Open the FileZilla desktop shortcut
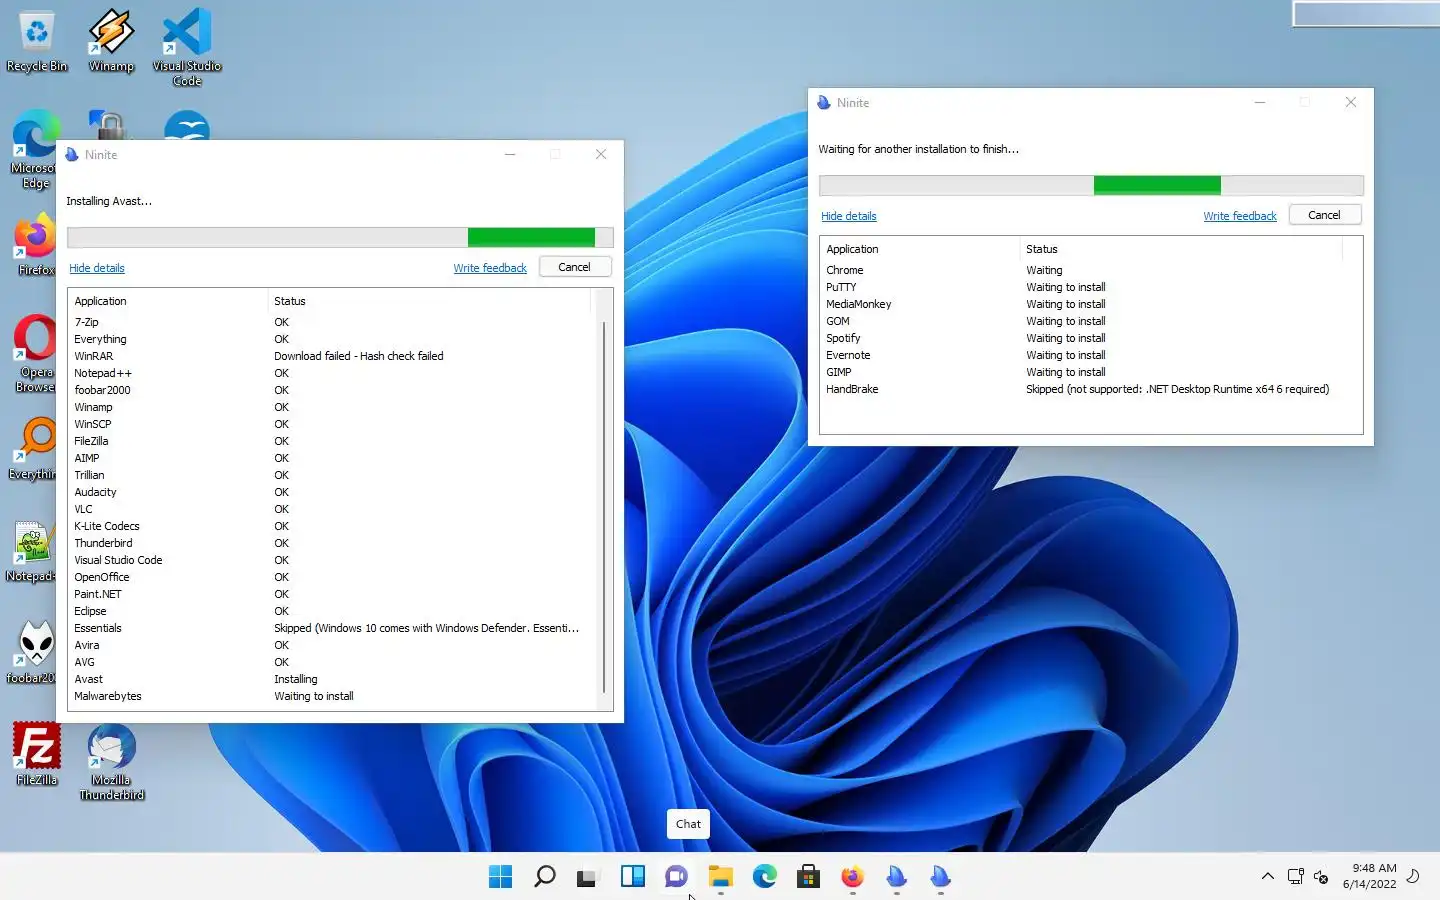The width and height of the screenshot is (1440, 900). tap(37, 754)
